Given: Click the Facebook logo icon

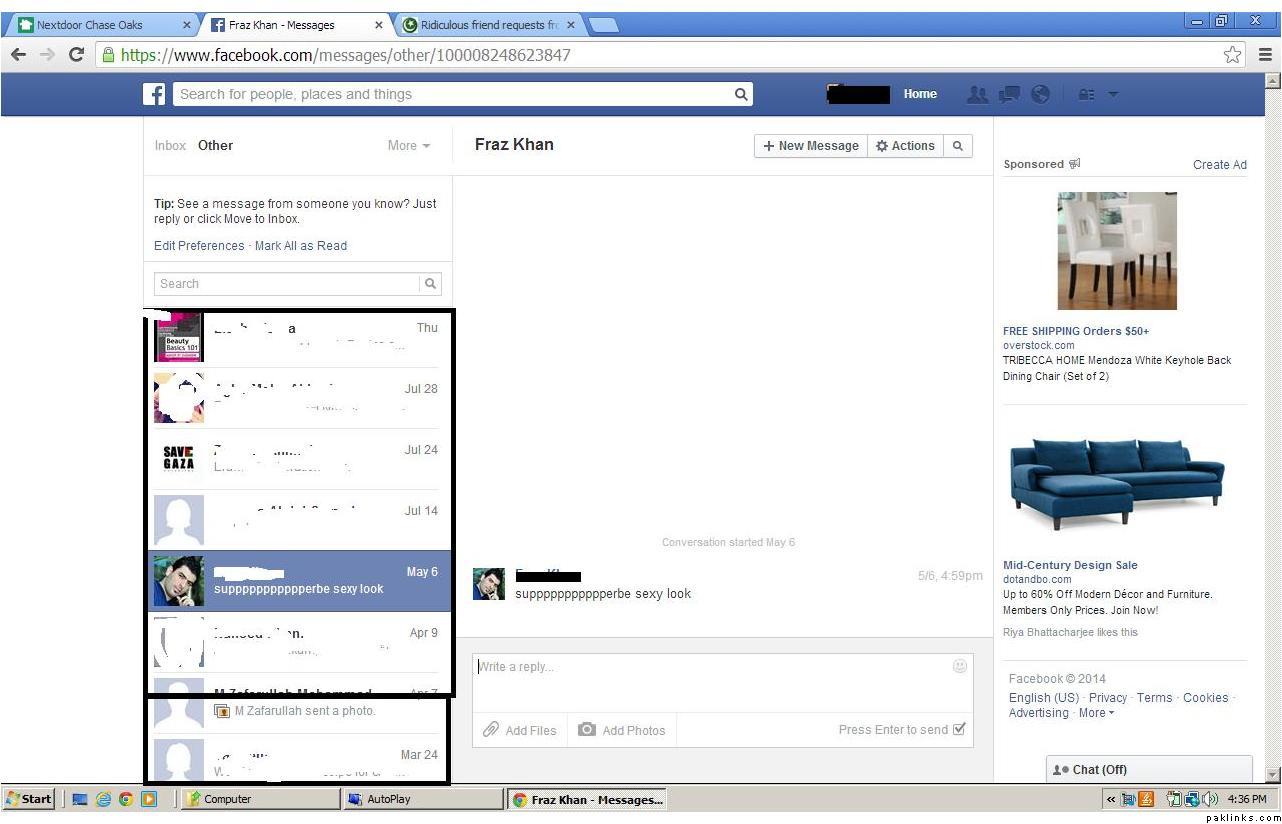Looking at the screenshot, I should coord(154,94).
